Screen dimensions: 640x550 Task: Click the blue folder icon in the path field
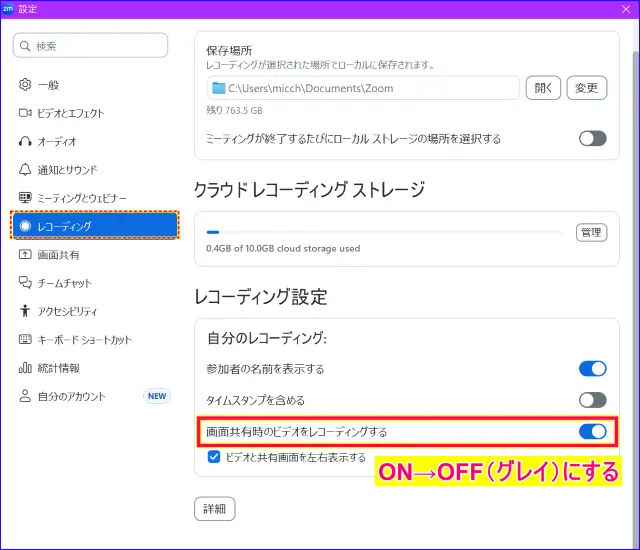[219, 88]
